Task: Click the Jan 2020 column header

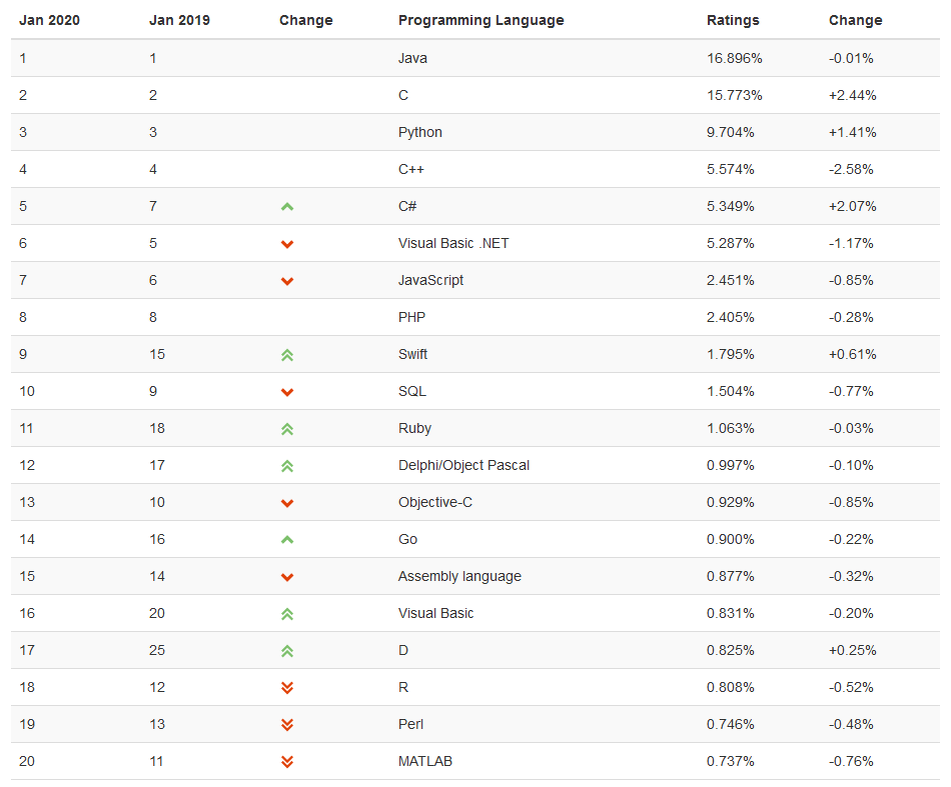Action: pos(50,20)
